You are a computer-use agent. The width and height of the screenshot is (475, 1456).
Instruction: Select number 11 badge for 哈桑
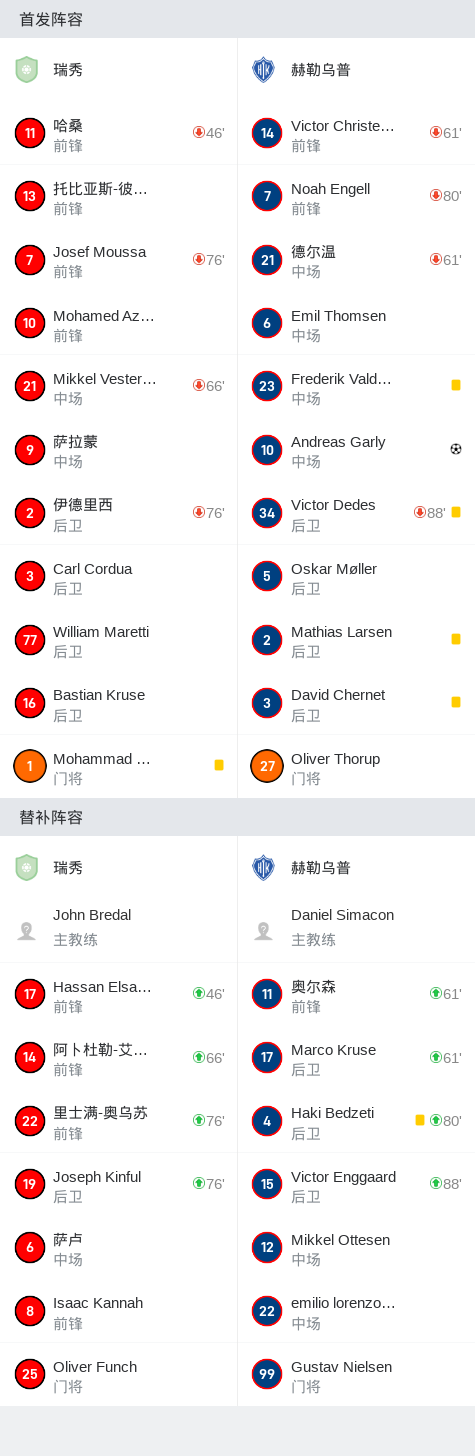point(30,133)
